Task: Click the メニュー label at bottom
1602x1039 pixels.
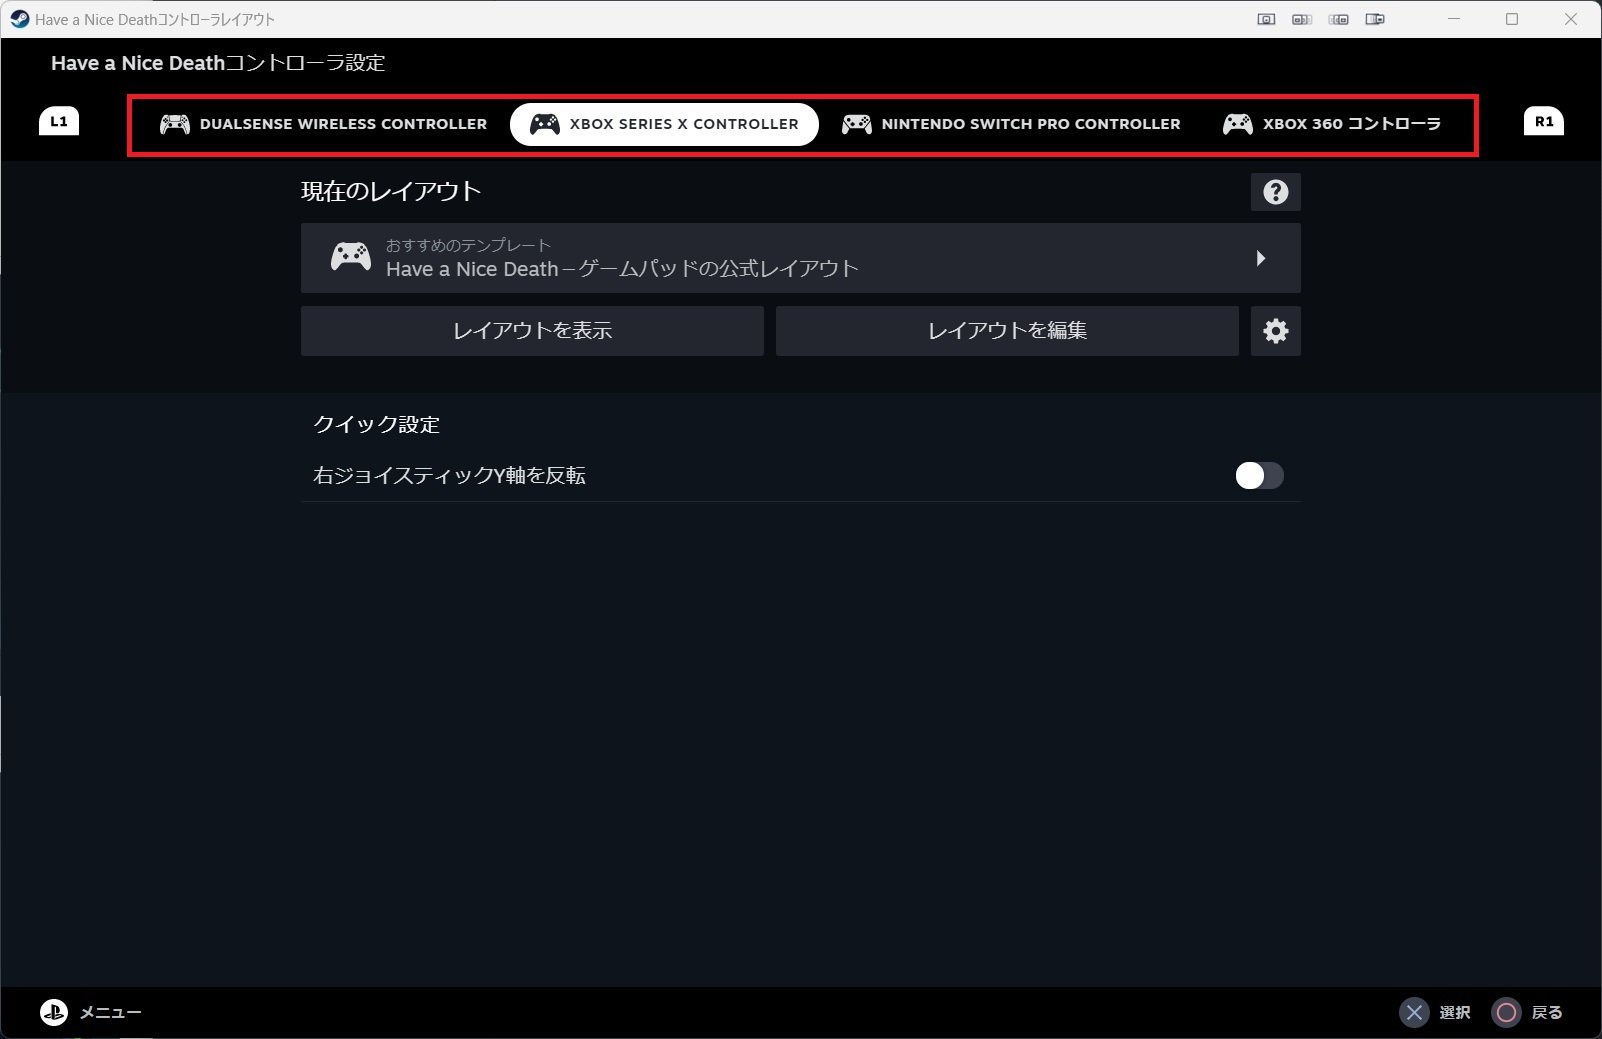Action: point(111,1013)
